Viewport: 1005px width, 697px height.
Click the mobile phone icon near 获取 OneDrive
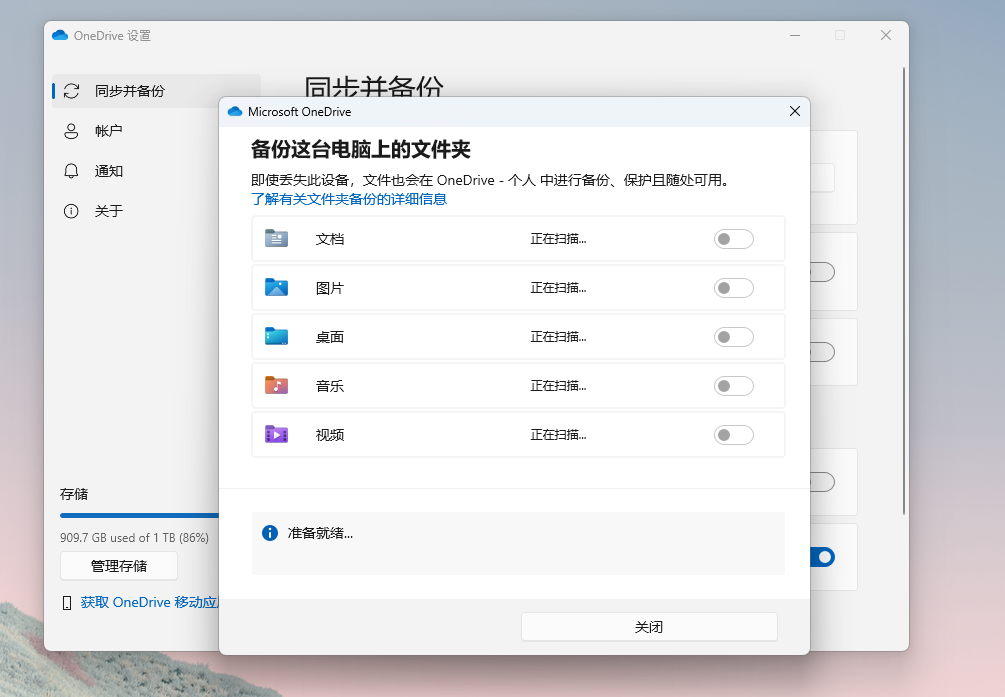coord(67,603)
